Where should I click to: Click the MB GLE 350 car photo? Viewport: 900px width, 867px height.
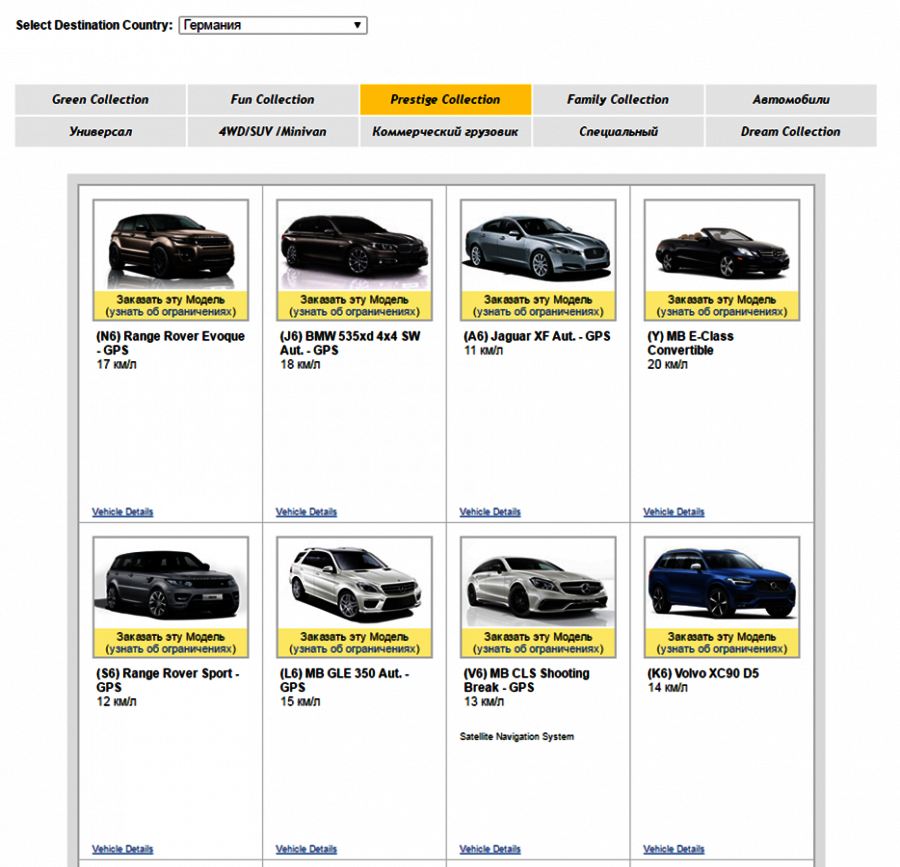pyautogui.click(x=354, y=584)
